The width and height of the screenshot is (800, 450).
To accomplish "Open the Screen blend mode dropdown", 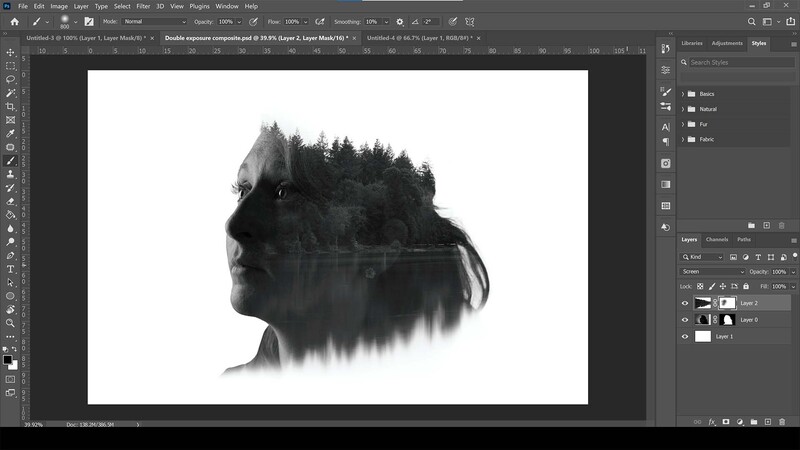I will [712, 272].
